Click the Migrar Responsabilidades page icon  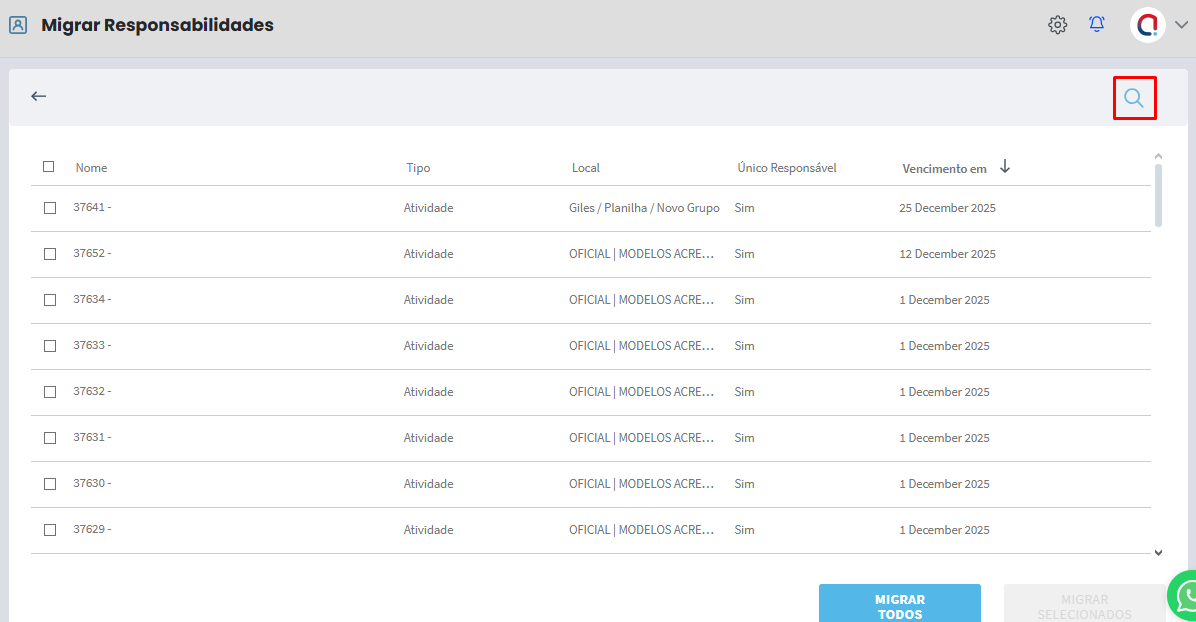coord(18,25)
